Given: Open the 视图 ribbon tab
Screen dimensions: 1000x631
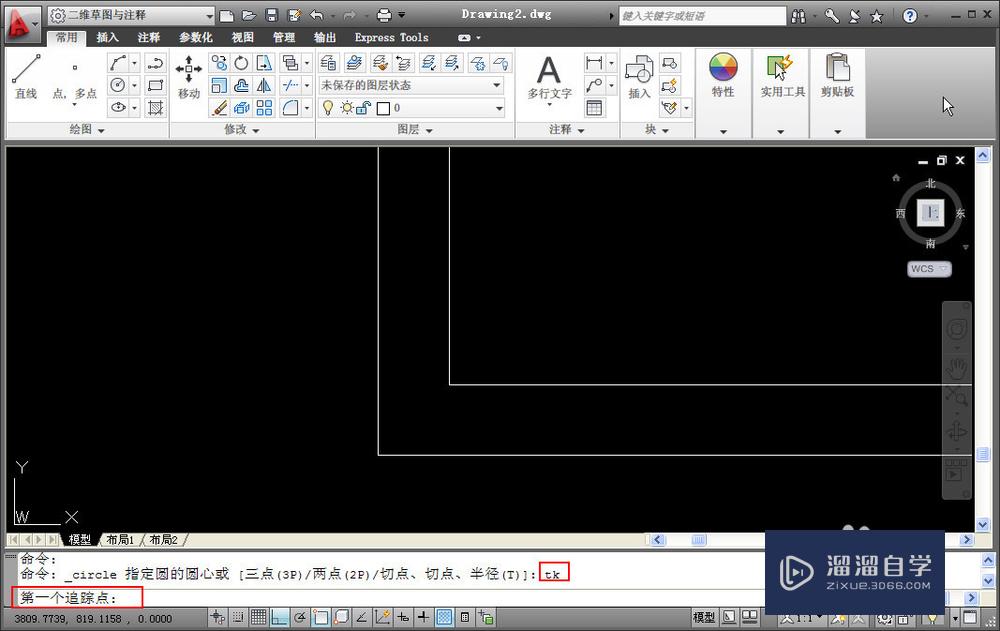Looking at the screenshot, I should click(x=242, y=37).
